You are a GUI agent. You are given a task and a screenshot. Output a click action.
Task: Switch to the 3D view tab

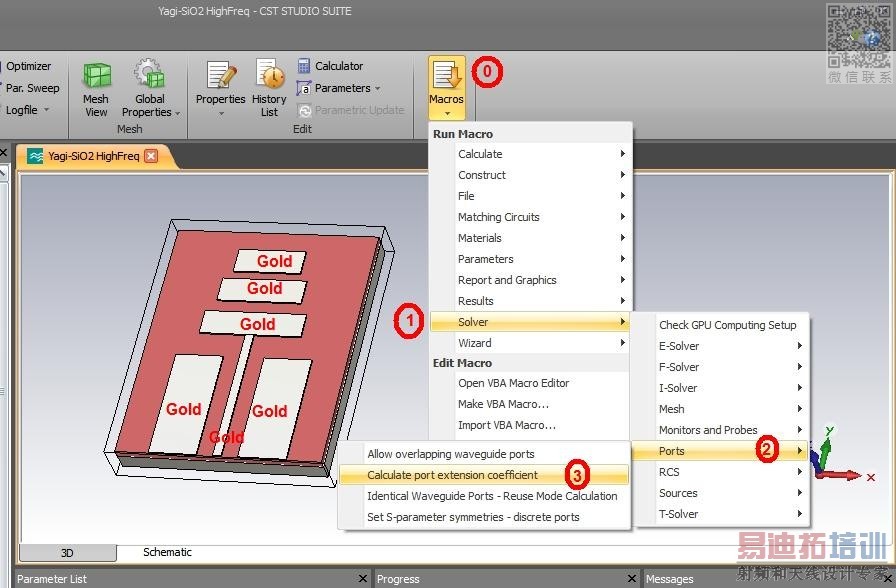[67, 553]
